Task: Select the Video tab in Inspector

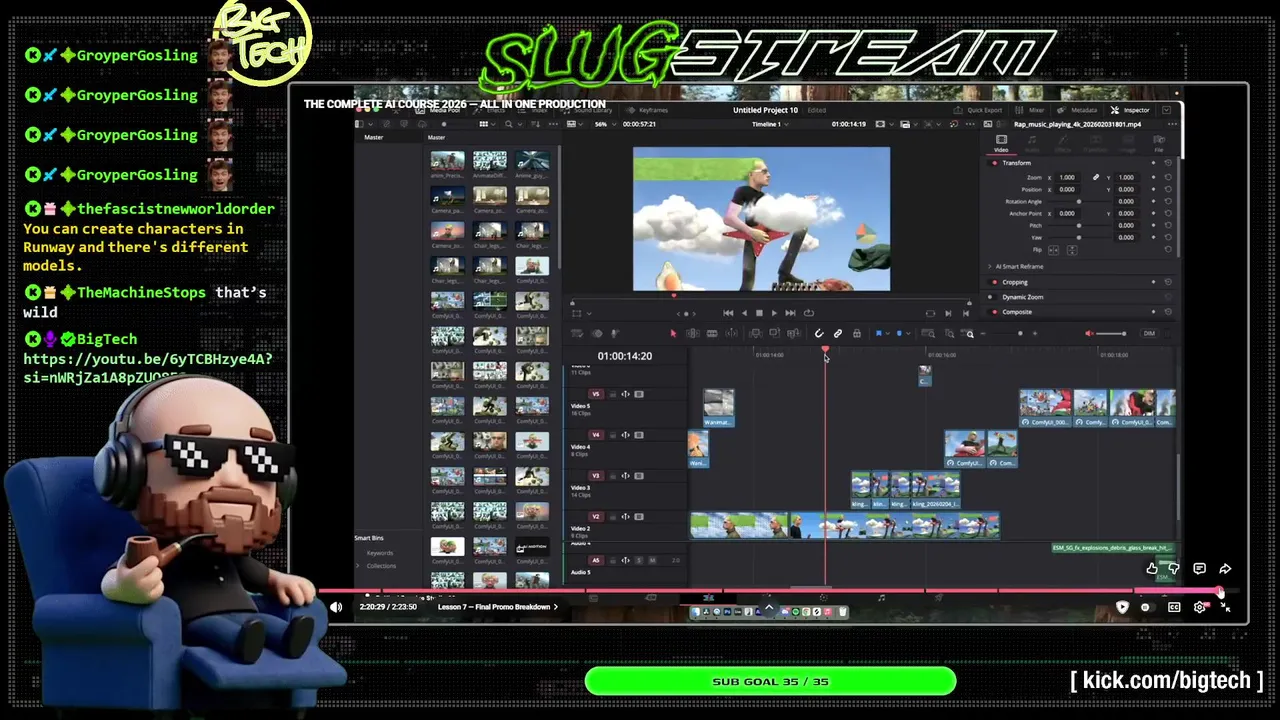Action: coord(1001,145)
